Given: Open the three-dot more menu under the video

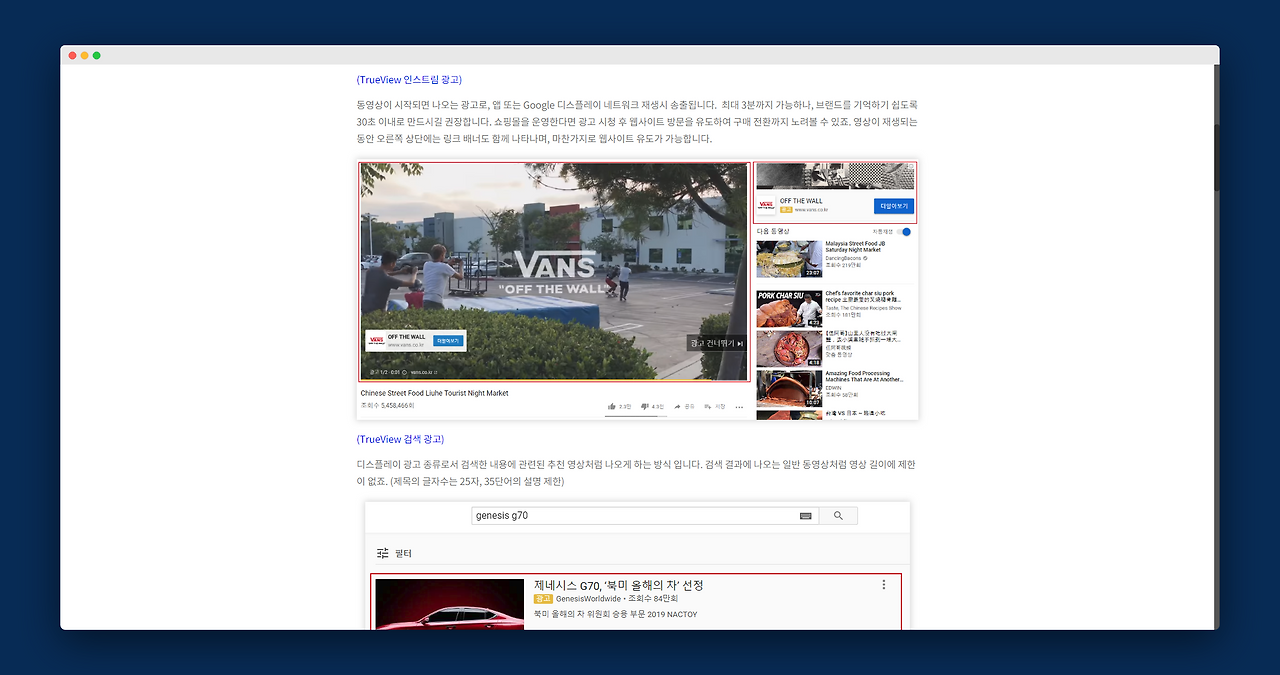Looking at the screenshot, I should [739, 407].
